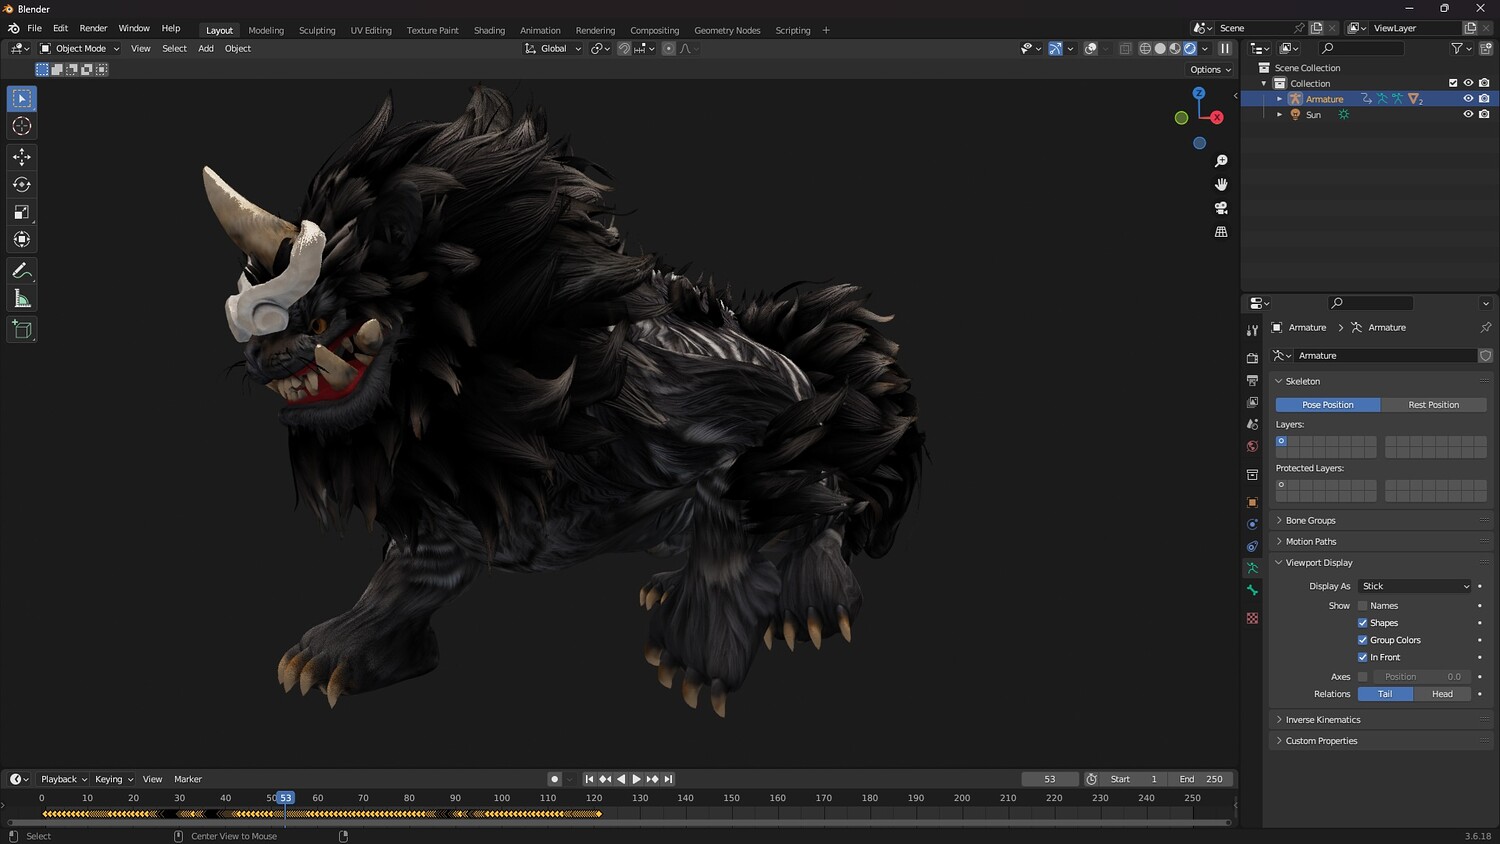Click the Position axes slider
This screenshot has height=844, width=1500.
point(1420,677)
